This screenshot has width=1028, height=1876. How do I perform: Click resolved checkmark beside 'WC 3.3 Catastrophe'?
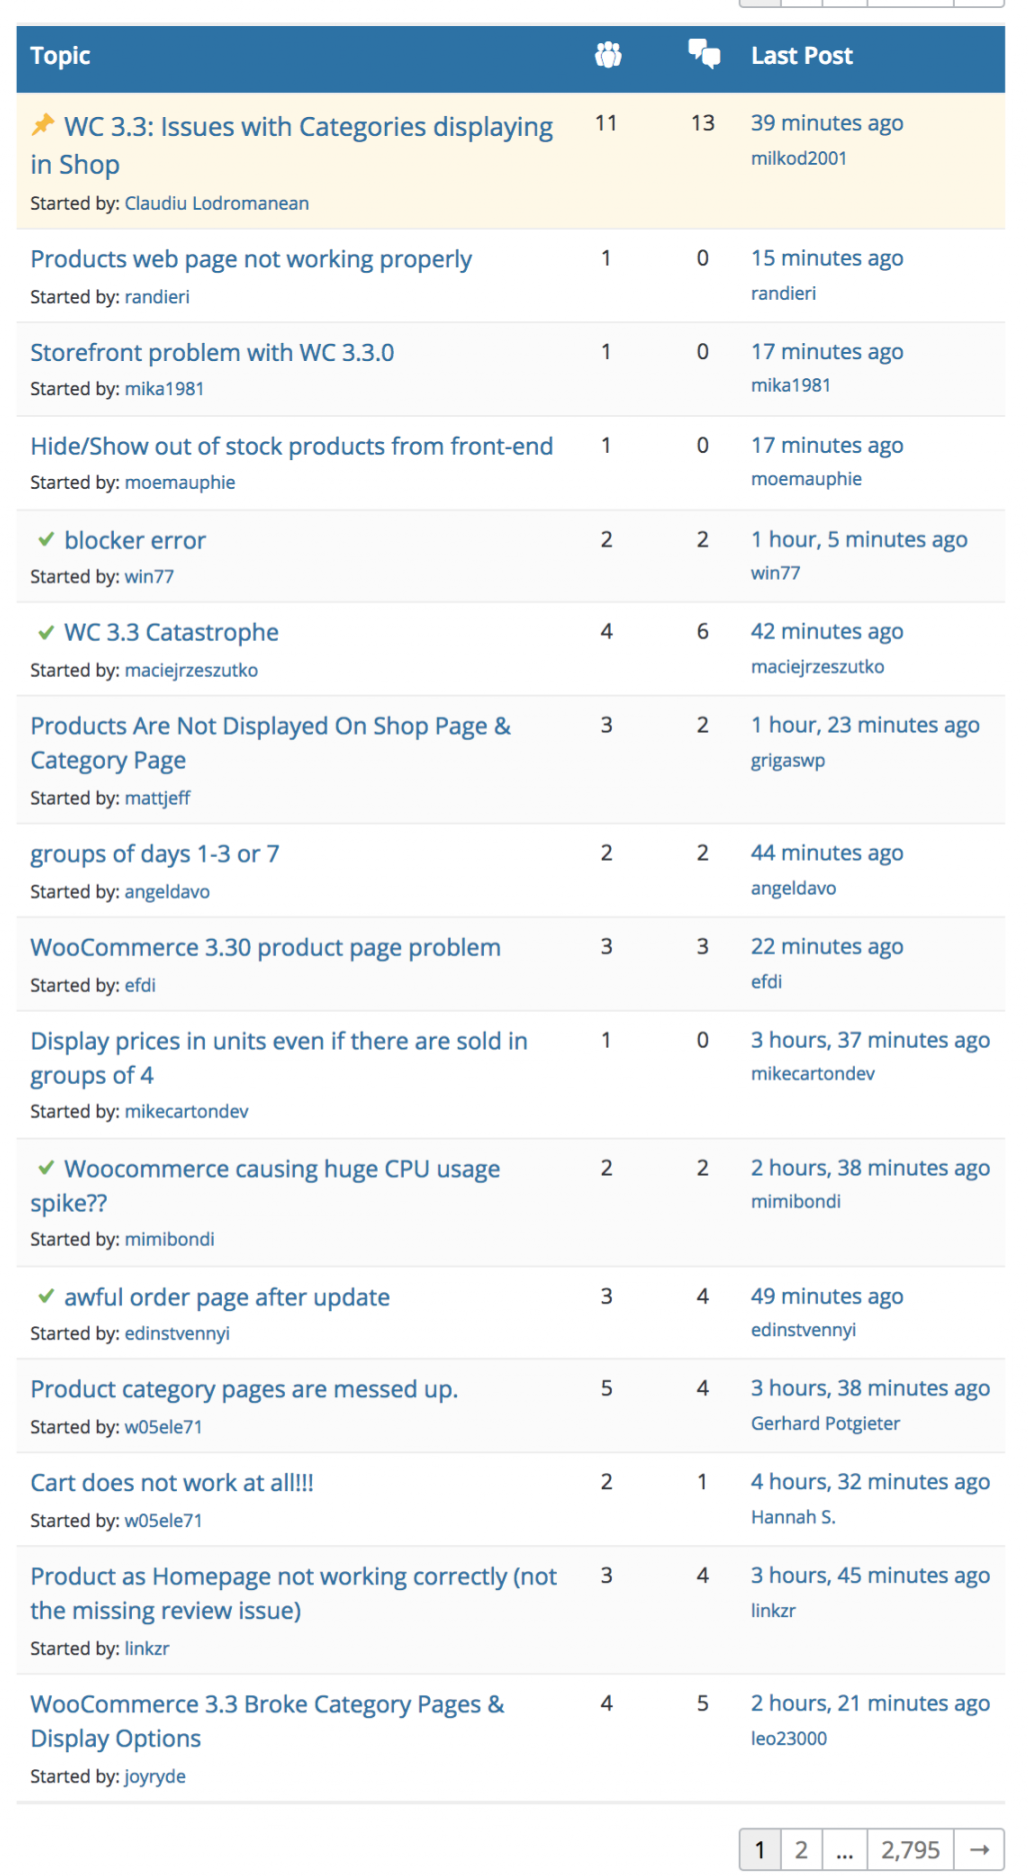45,633
